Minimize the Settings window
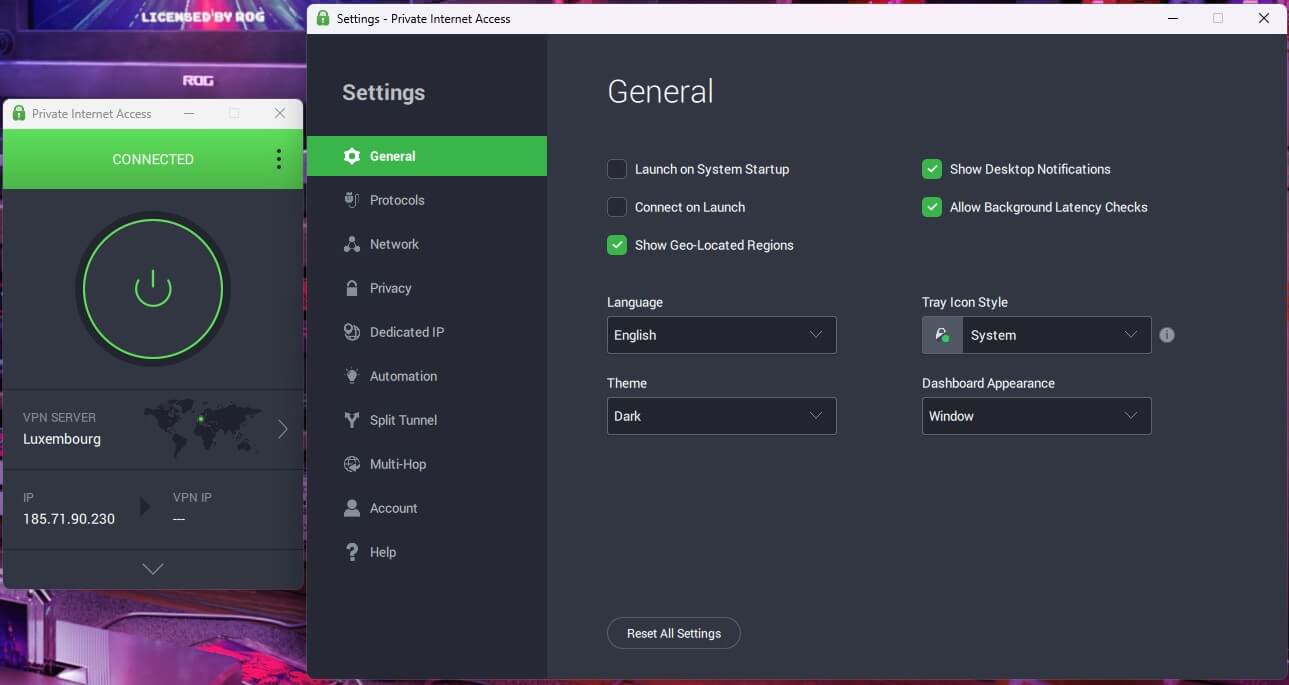Image resolution: width=1289 pixels, height=685 pixels. 1172,18
